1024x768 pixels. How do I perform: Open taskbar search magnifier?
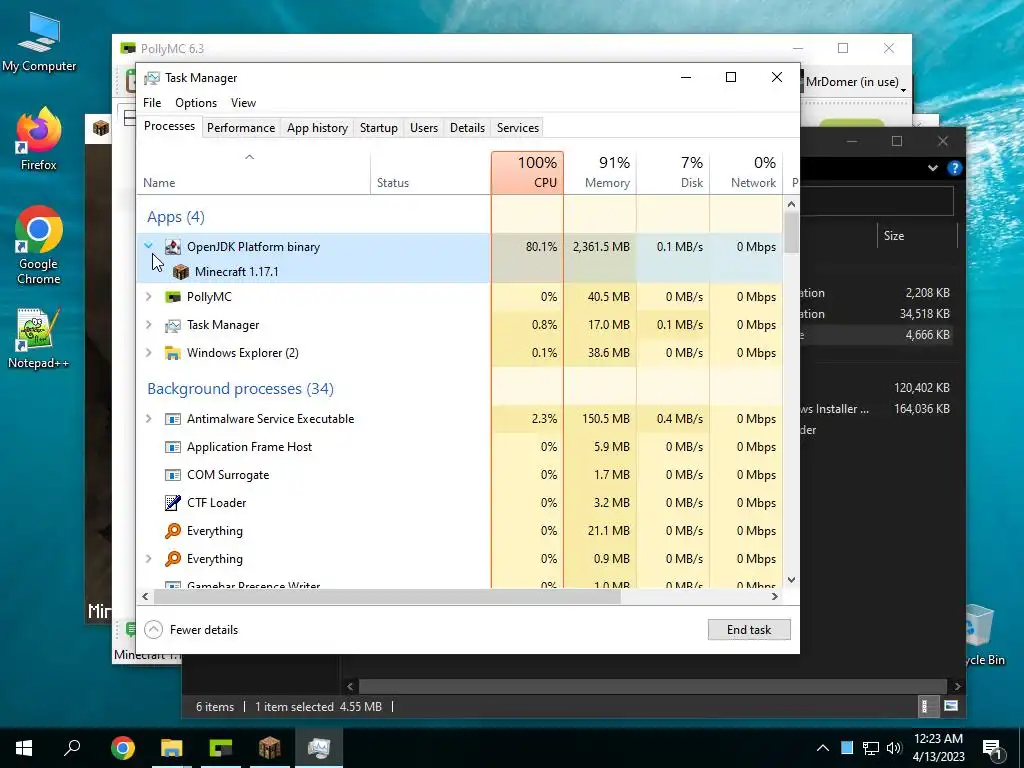[x=72, y=748]
